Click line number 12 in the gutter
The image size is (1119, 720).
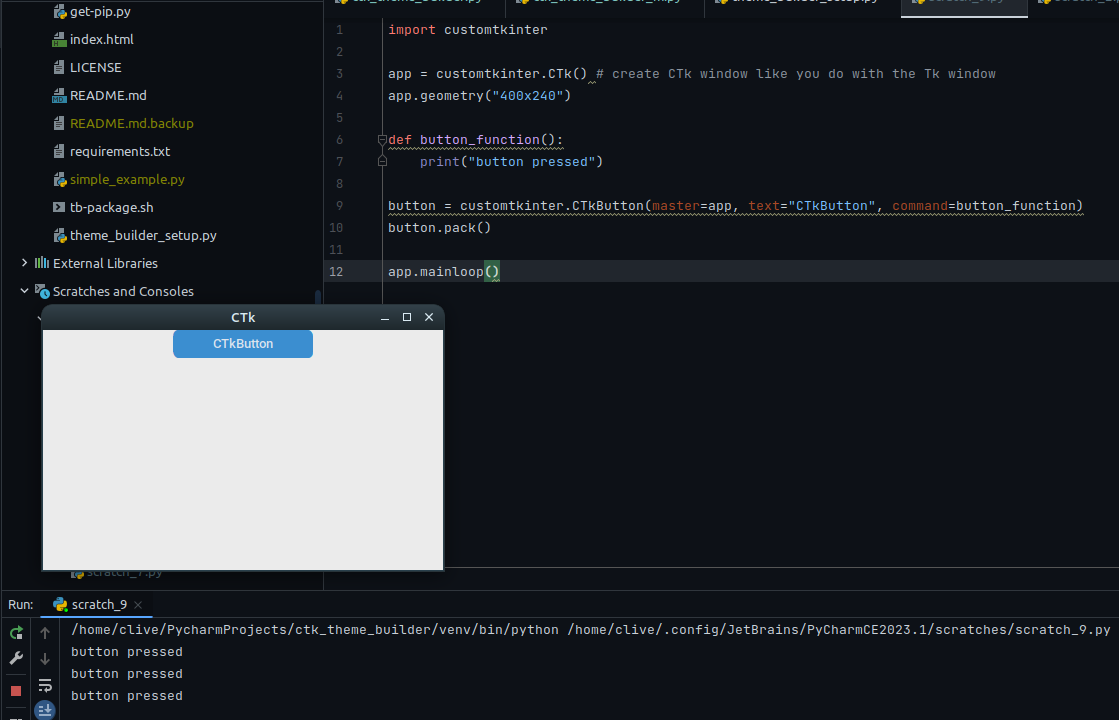pyautogui.click(x=338, y=270)
